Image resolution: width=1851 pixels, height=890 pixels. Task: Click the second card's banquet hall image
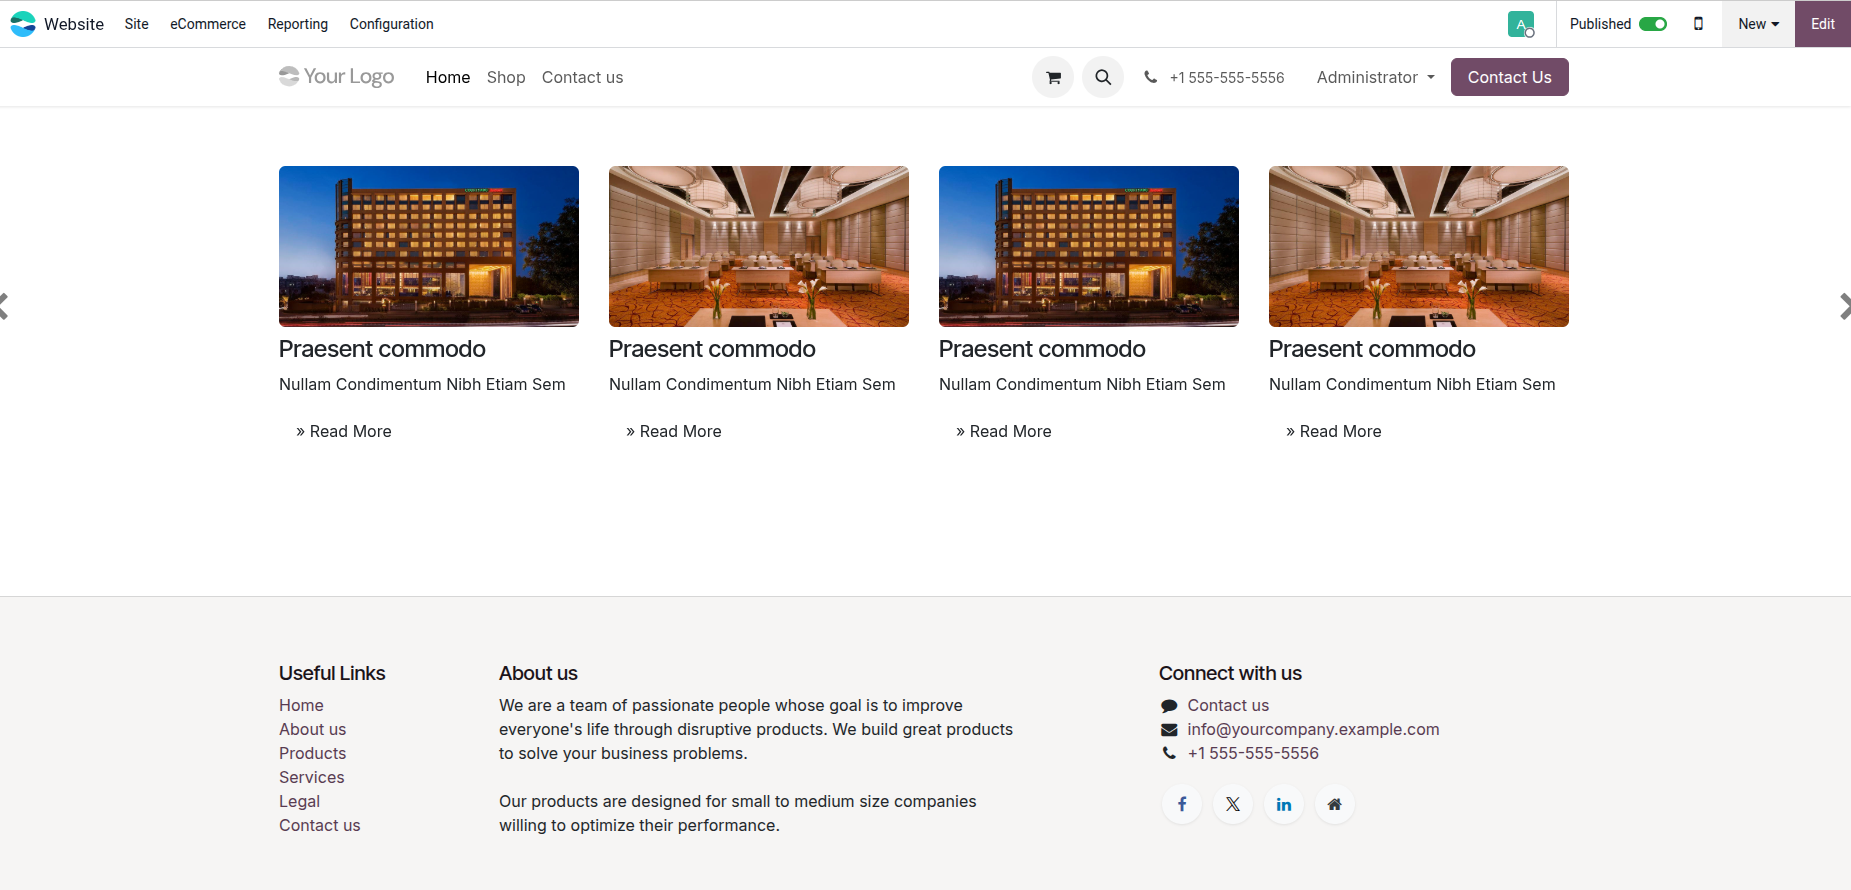759,246
